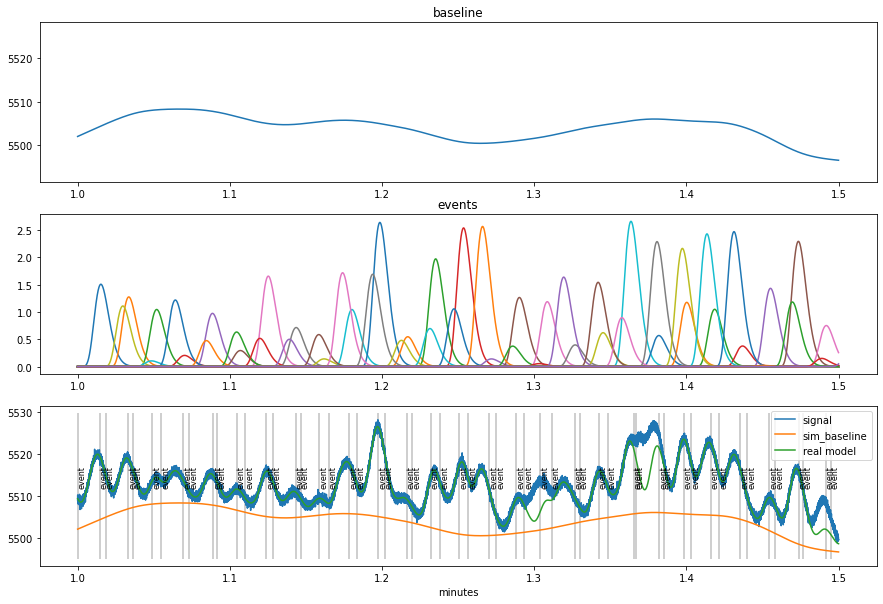Viewport: 883px width, 604px height.
Task: Click the 1.5 x-tick in baseline plot
Action: [839, 193]
